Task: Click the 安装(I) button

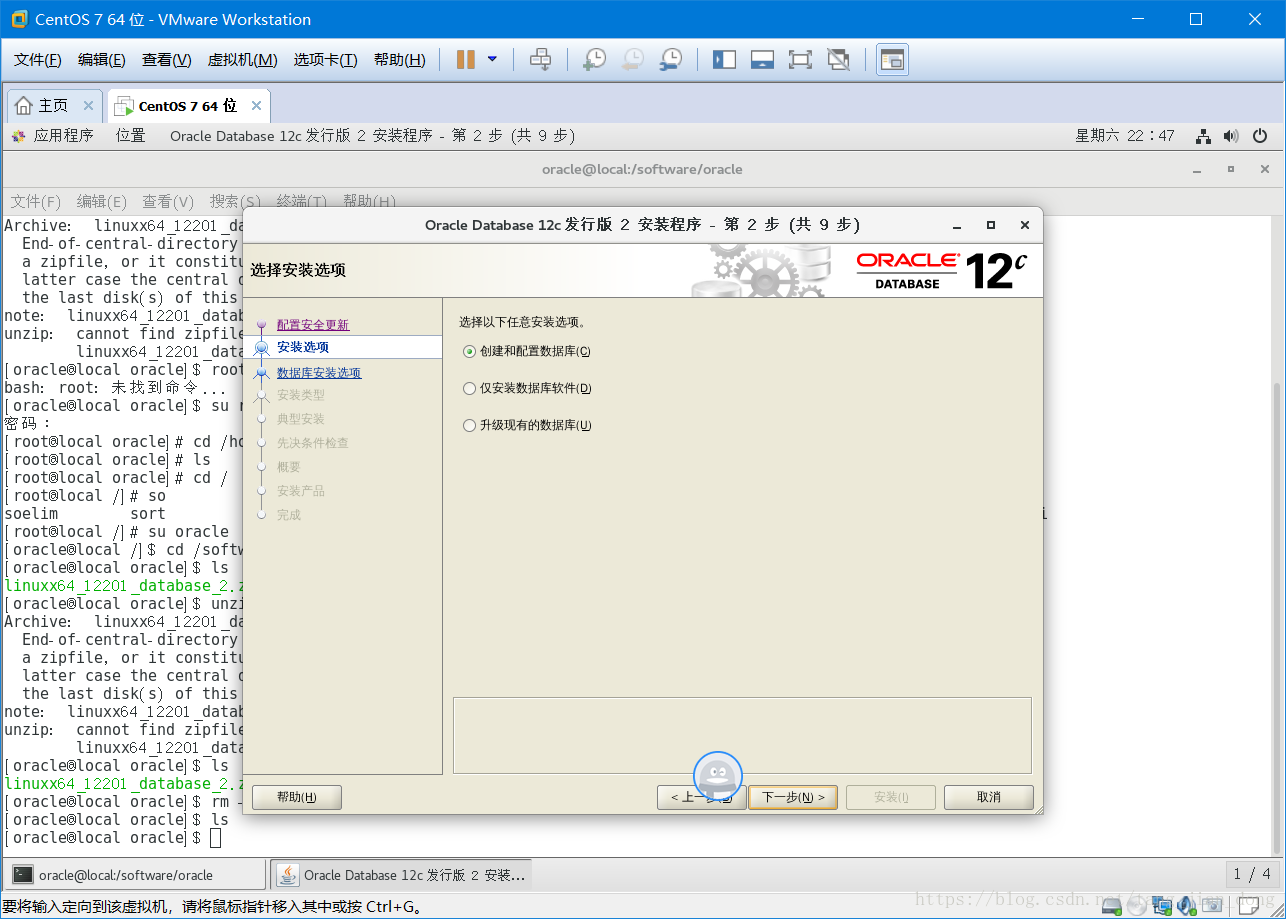Action: (x=891, y=797)
